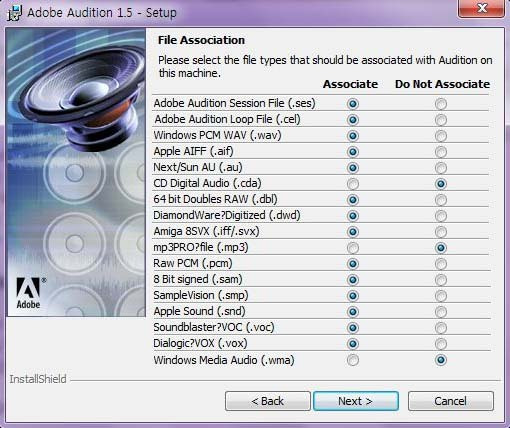
Task: Select Associate for DiamondWare Digitized (.dwd)
Action: 353,216
